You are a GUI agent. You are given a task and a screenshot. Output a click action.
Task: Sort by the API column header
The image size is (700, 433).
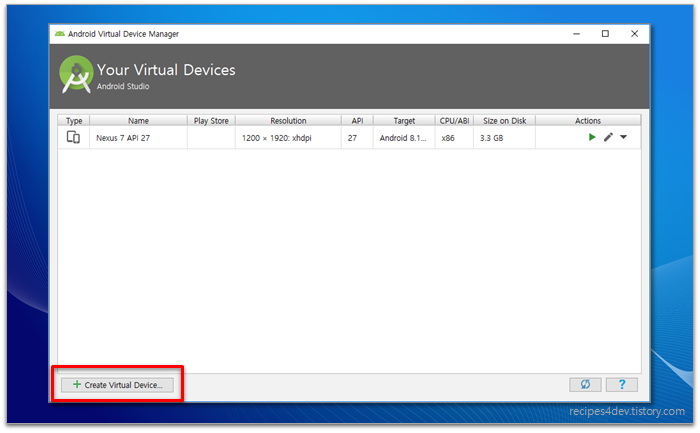[x=357, y=121]
